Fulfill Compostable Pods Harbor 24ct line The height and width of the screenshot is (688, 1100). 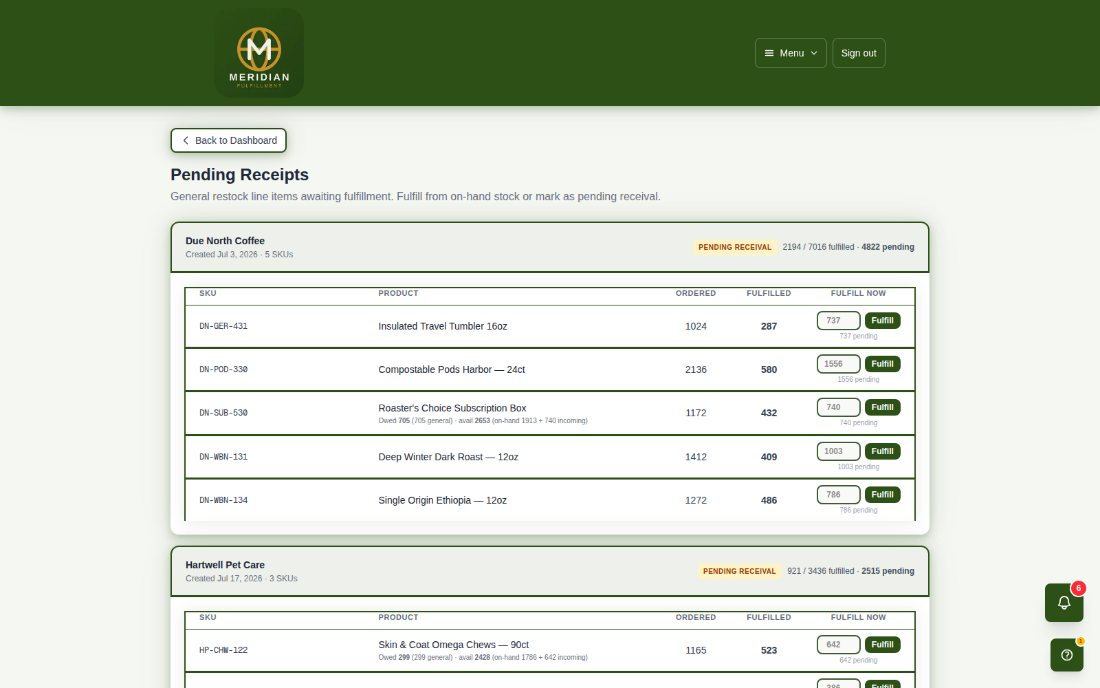[x=882, y=364]
